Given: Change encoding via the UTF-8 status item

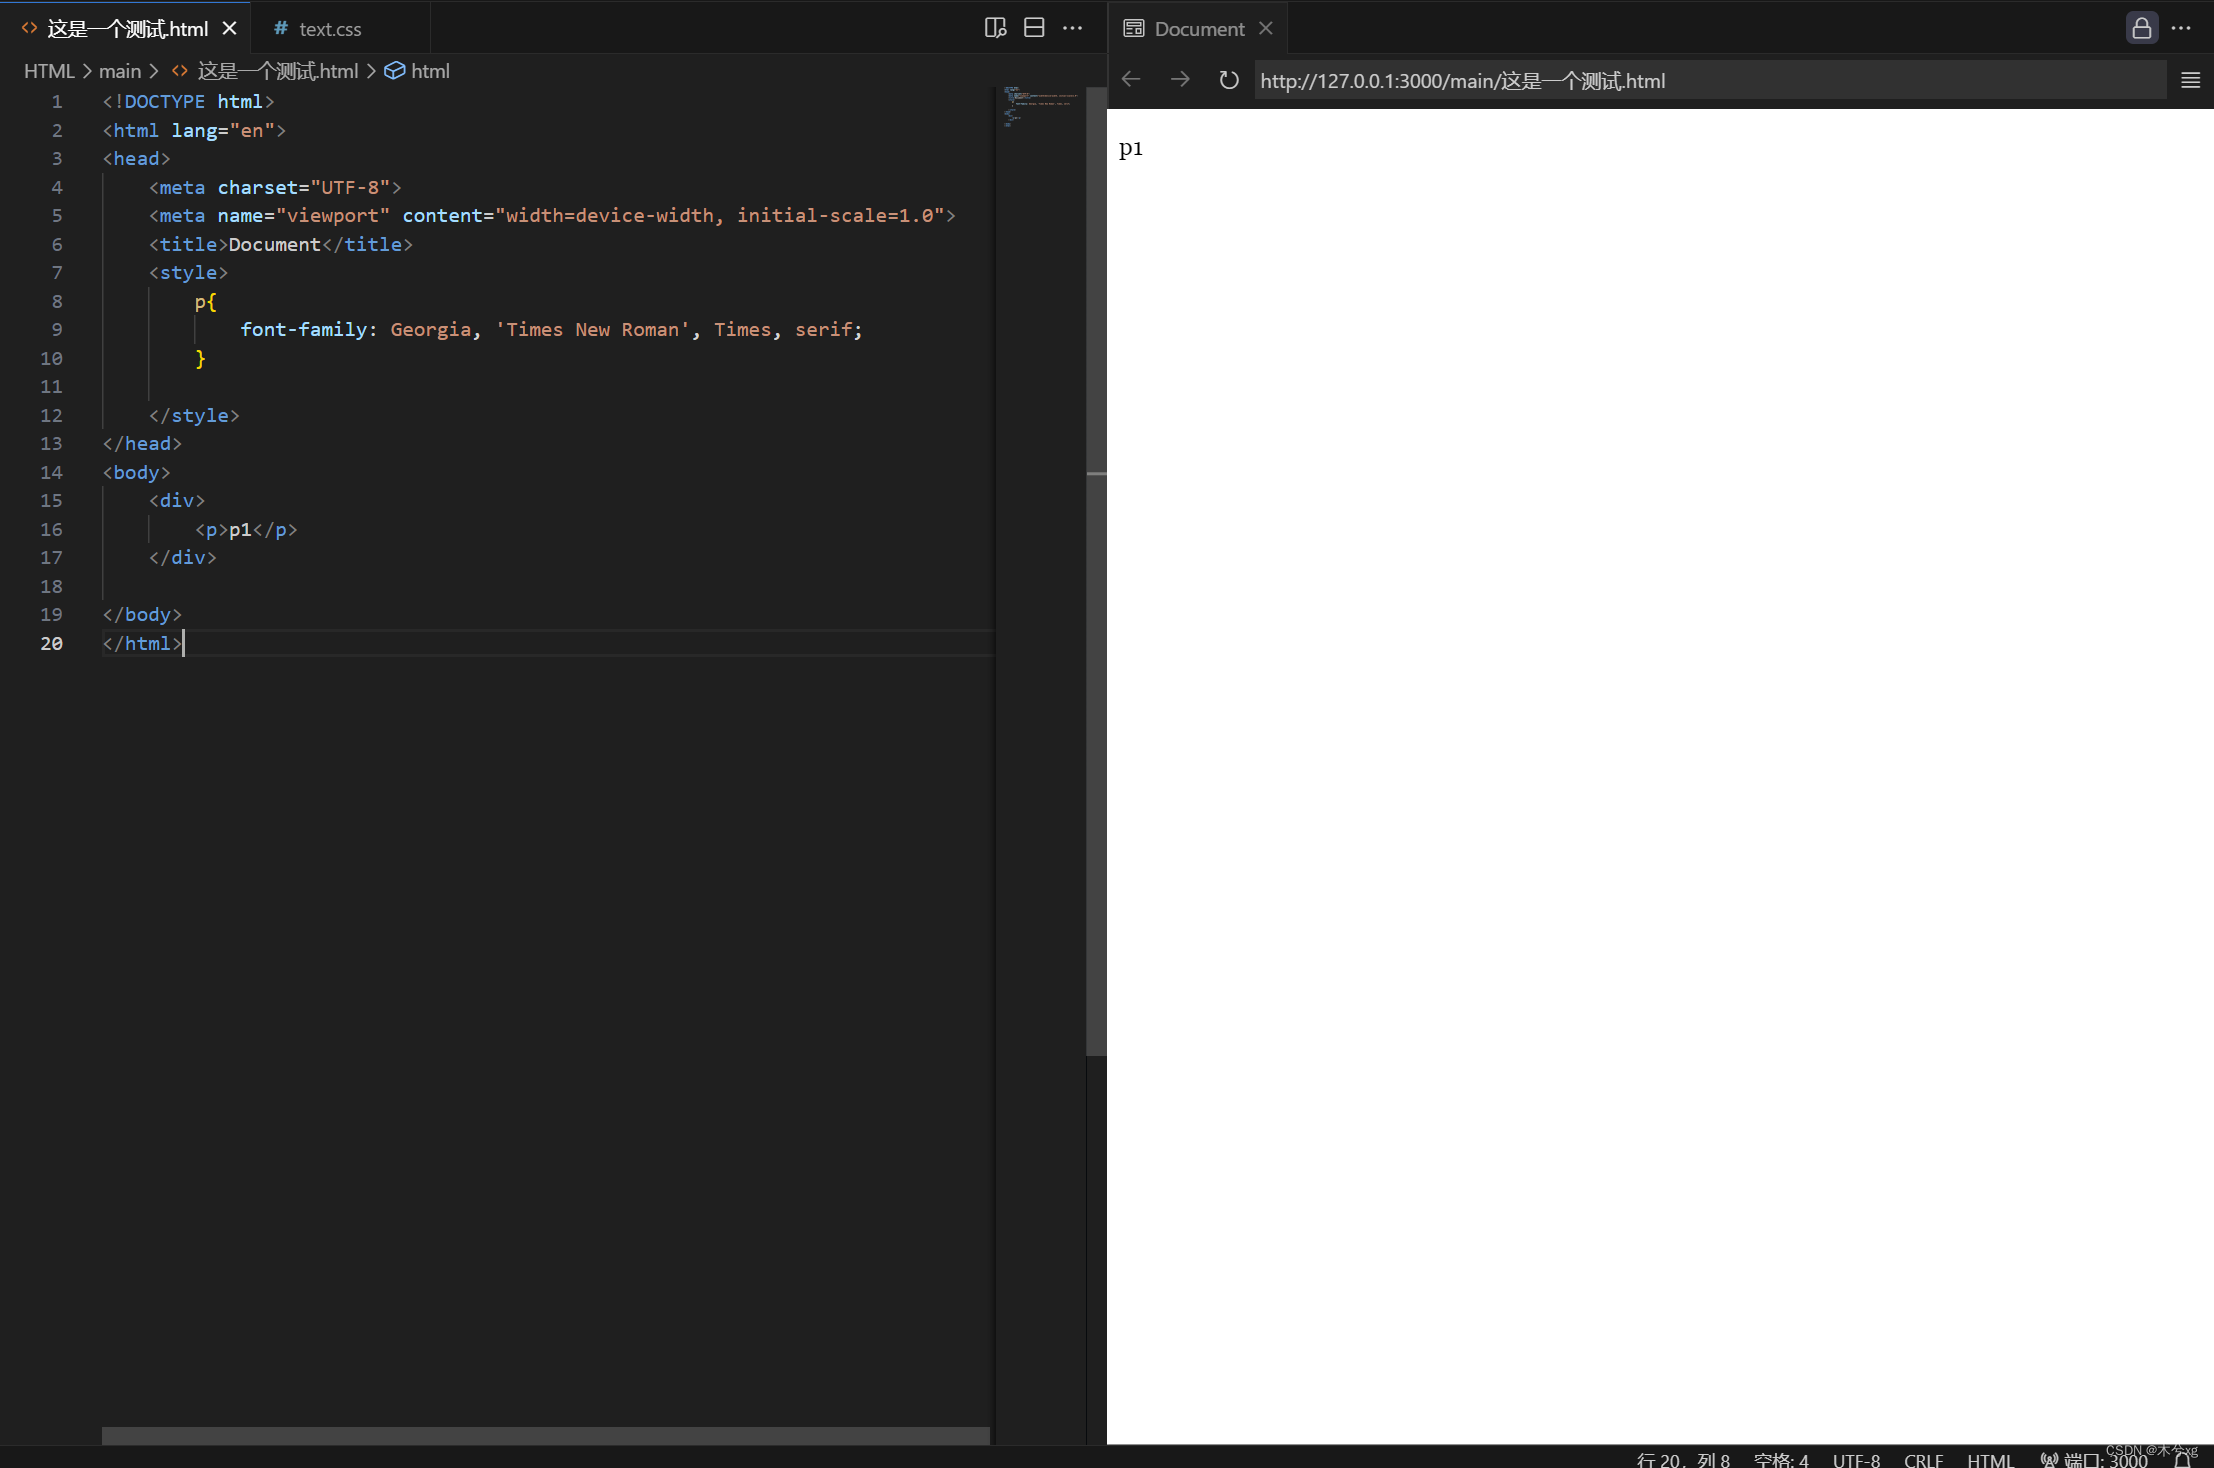Looking at the screenshot, I should pos(1856,1459).
